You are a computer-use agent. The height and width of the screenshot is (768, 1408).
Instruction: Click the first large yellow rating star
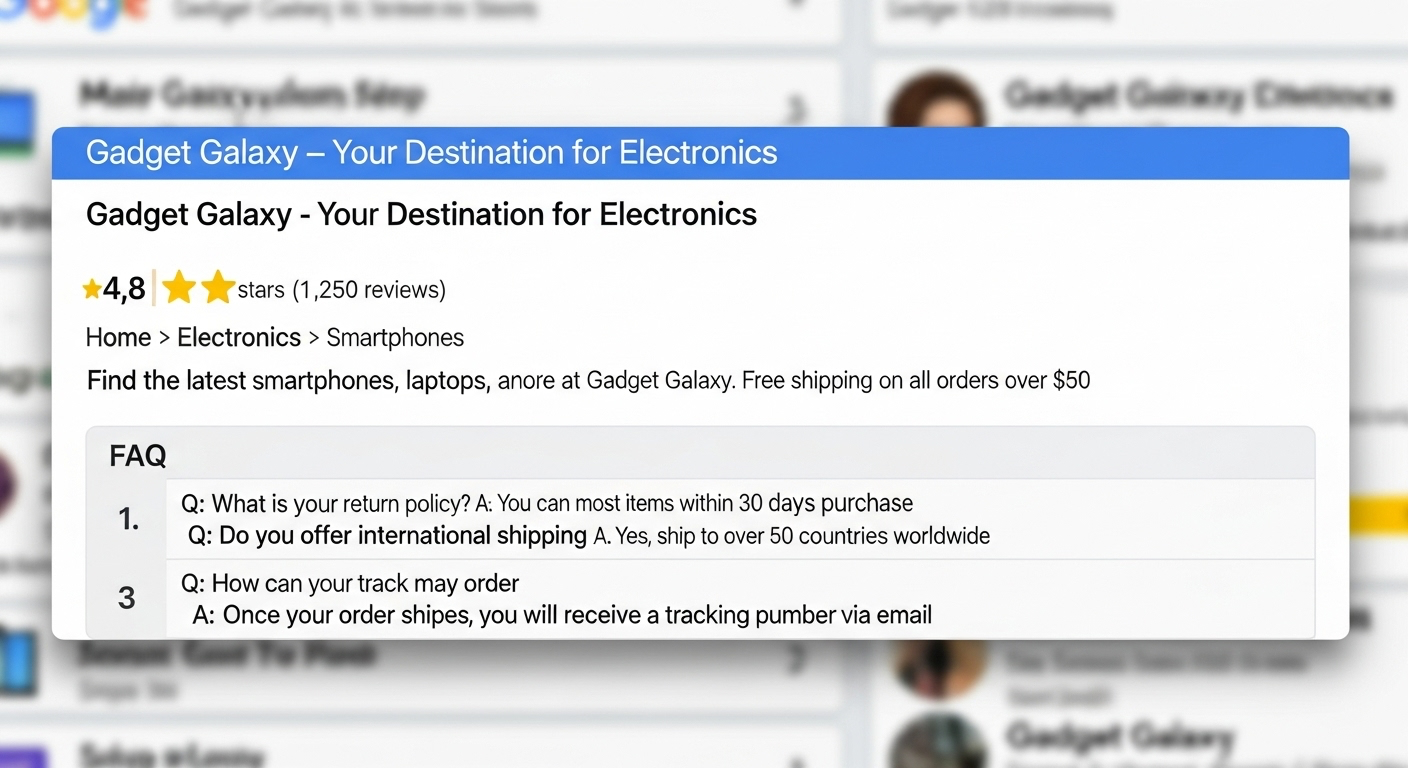(x=179, y=288)
